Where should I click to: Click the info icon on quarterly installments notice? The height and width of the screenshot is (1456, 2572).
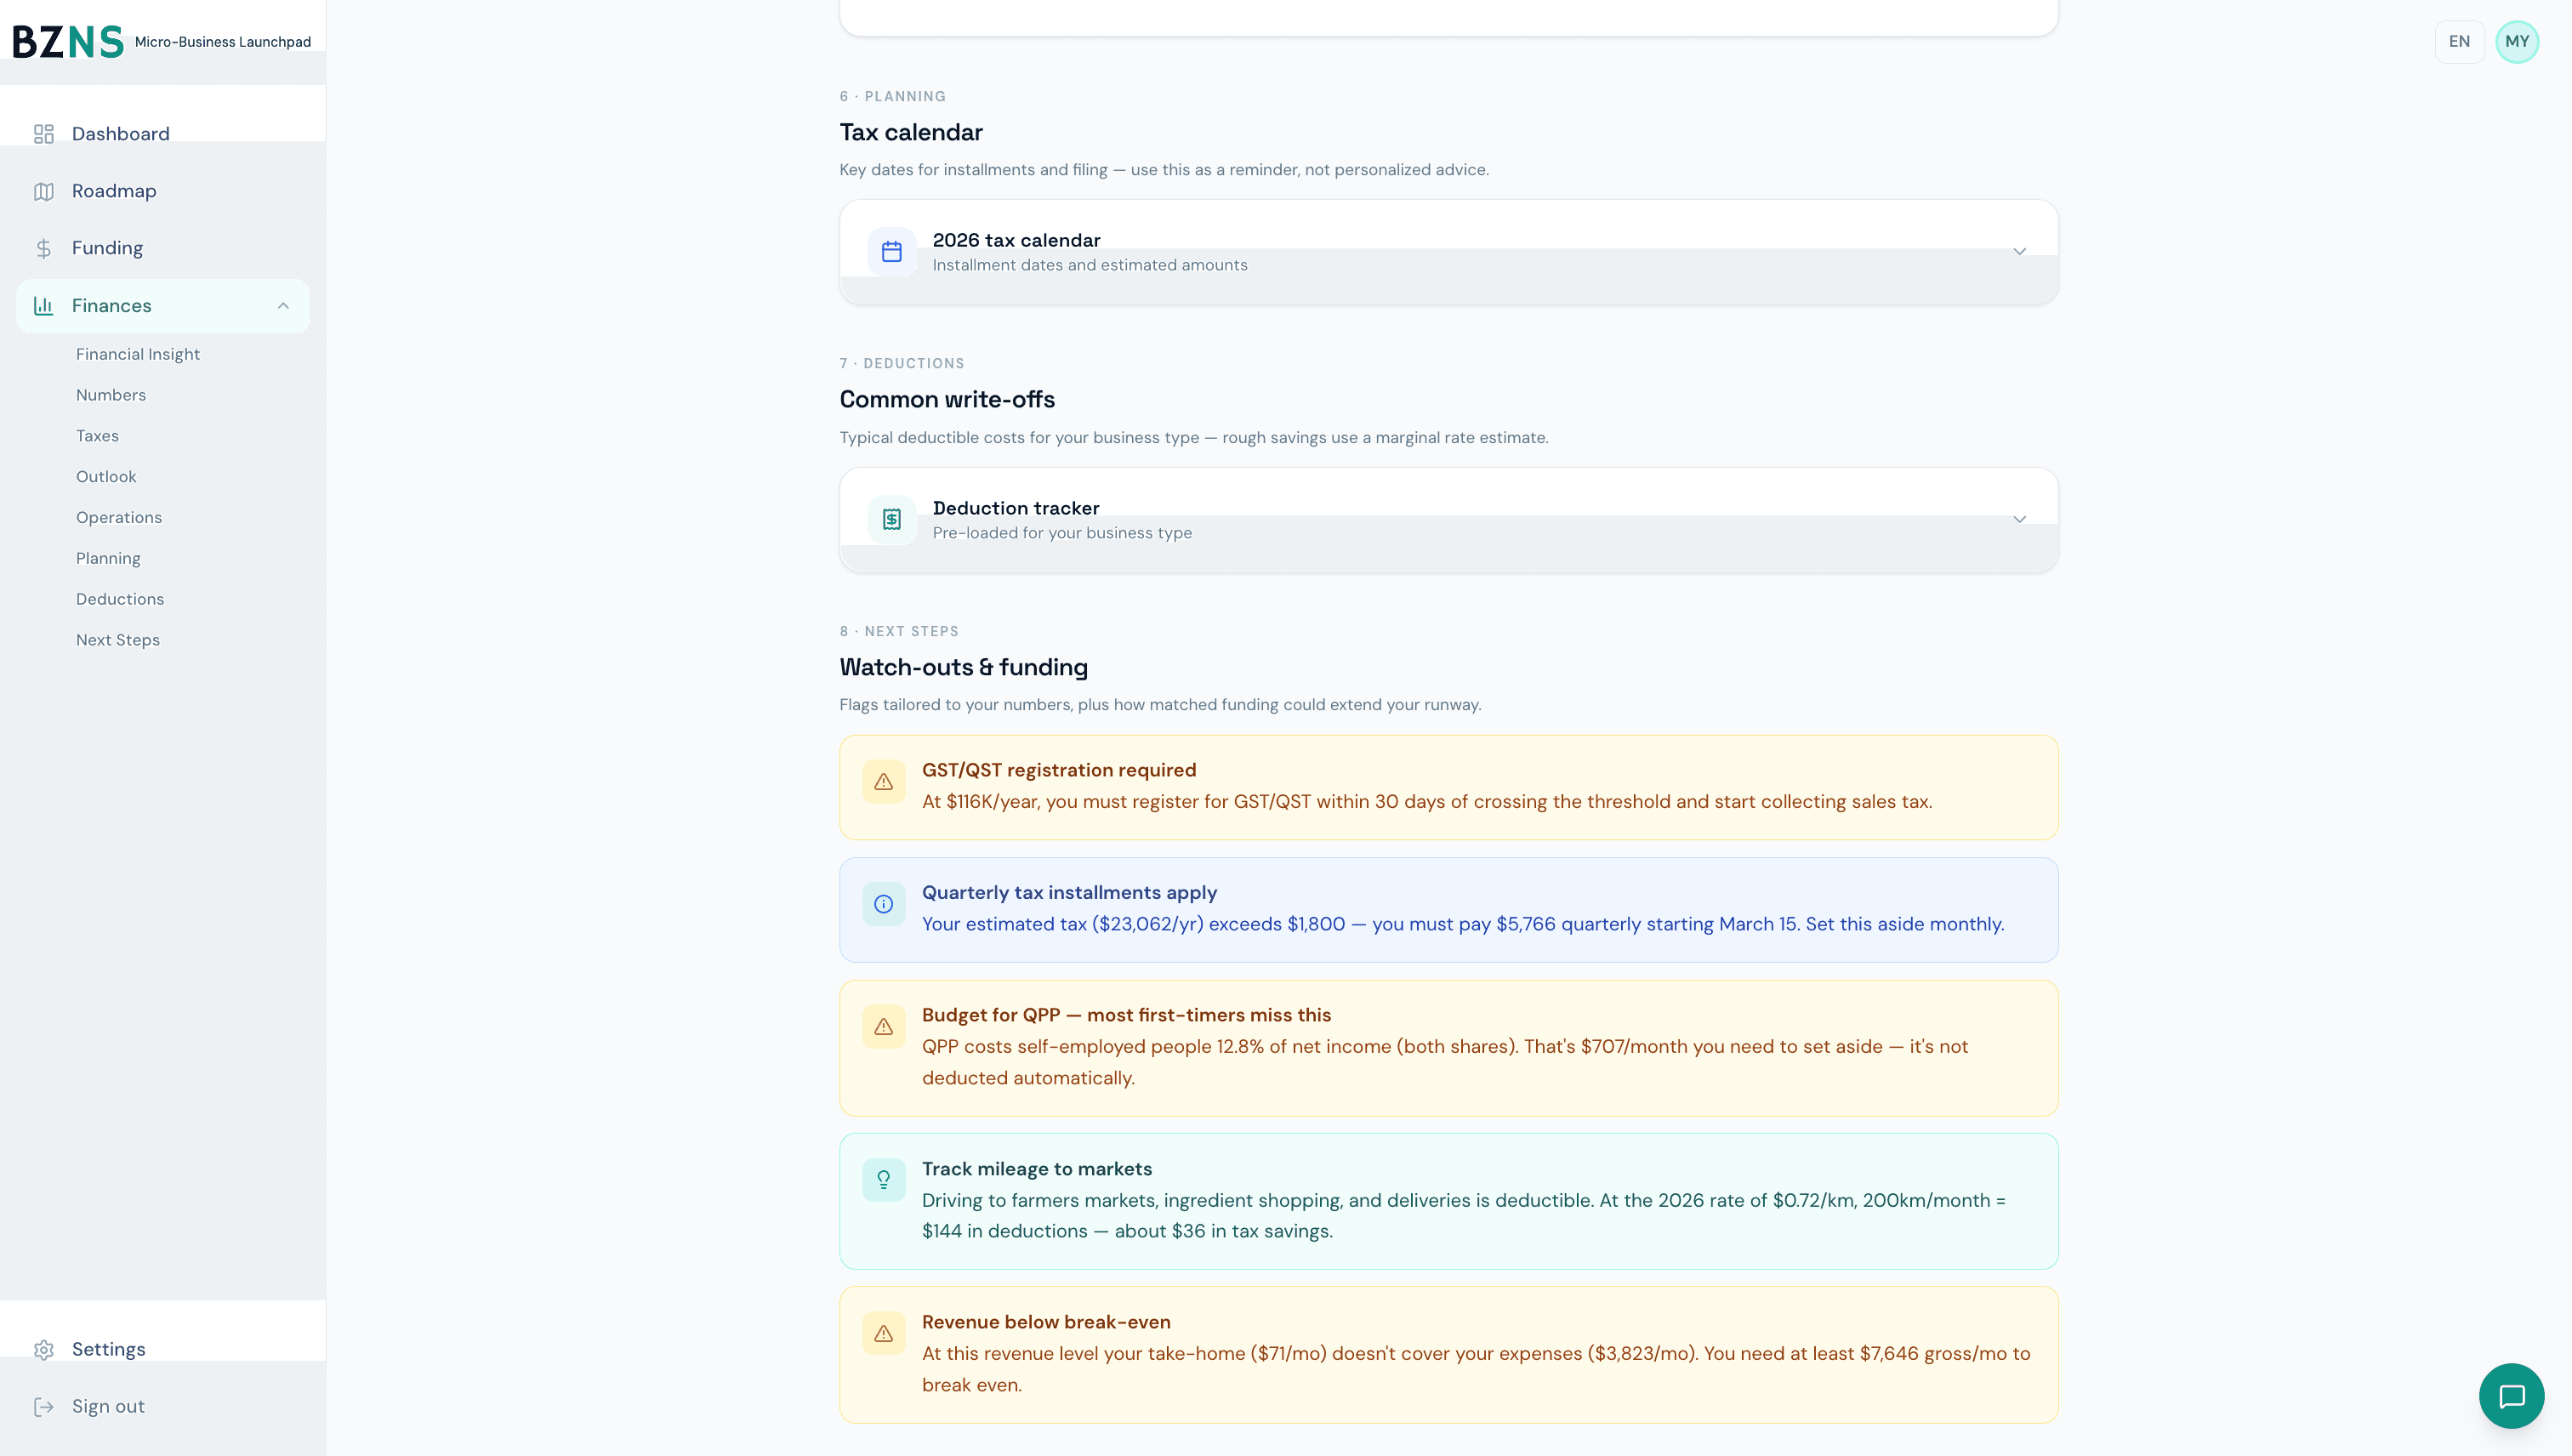(x=884, y=904)
